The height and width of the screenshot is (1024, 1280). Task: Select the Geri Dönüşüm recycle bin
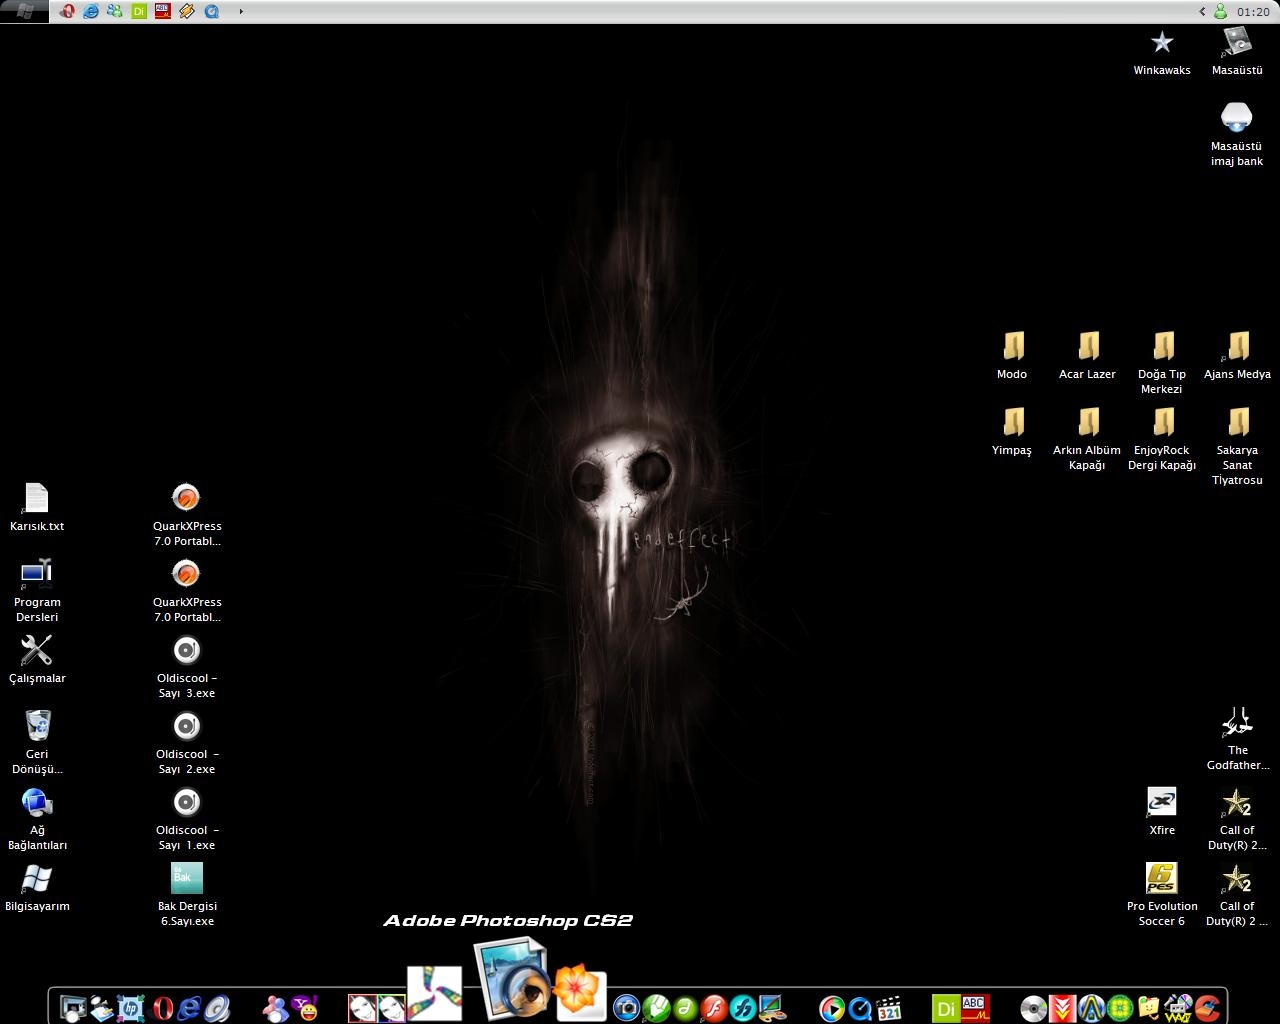(37, 743)
